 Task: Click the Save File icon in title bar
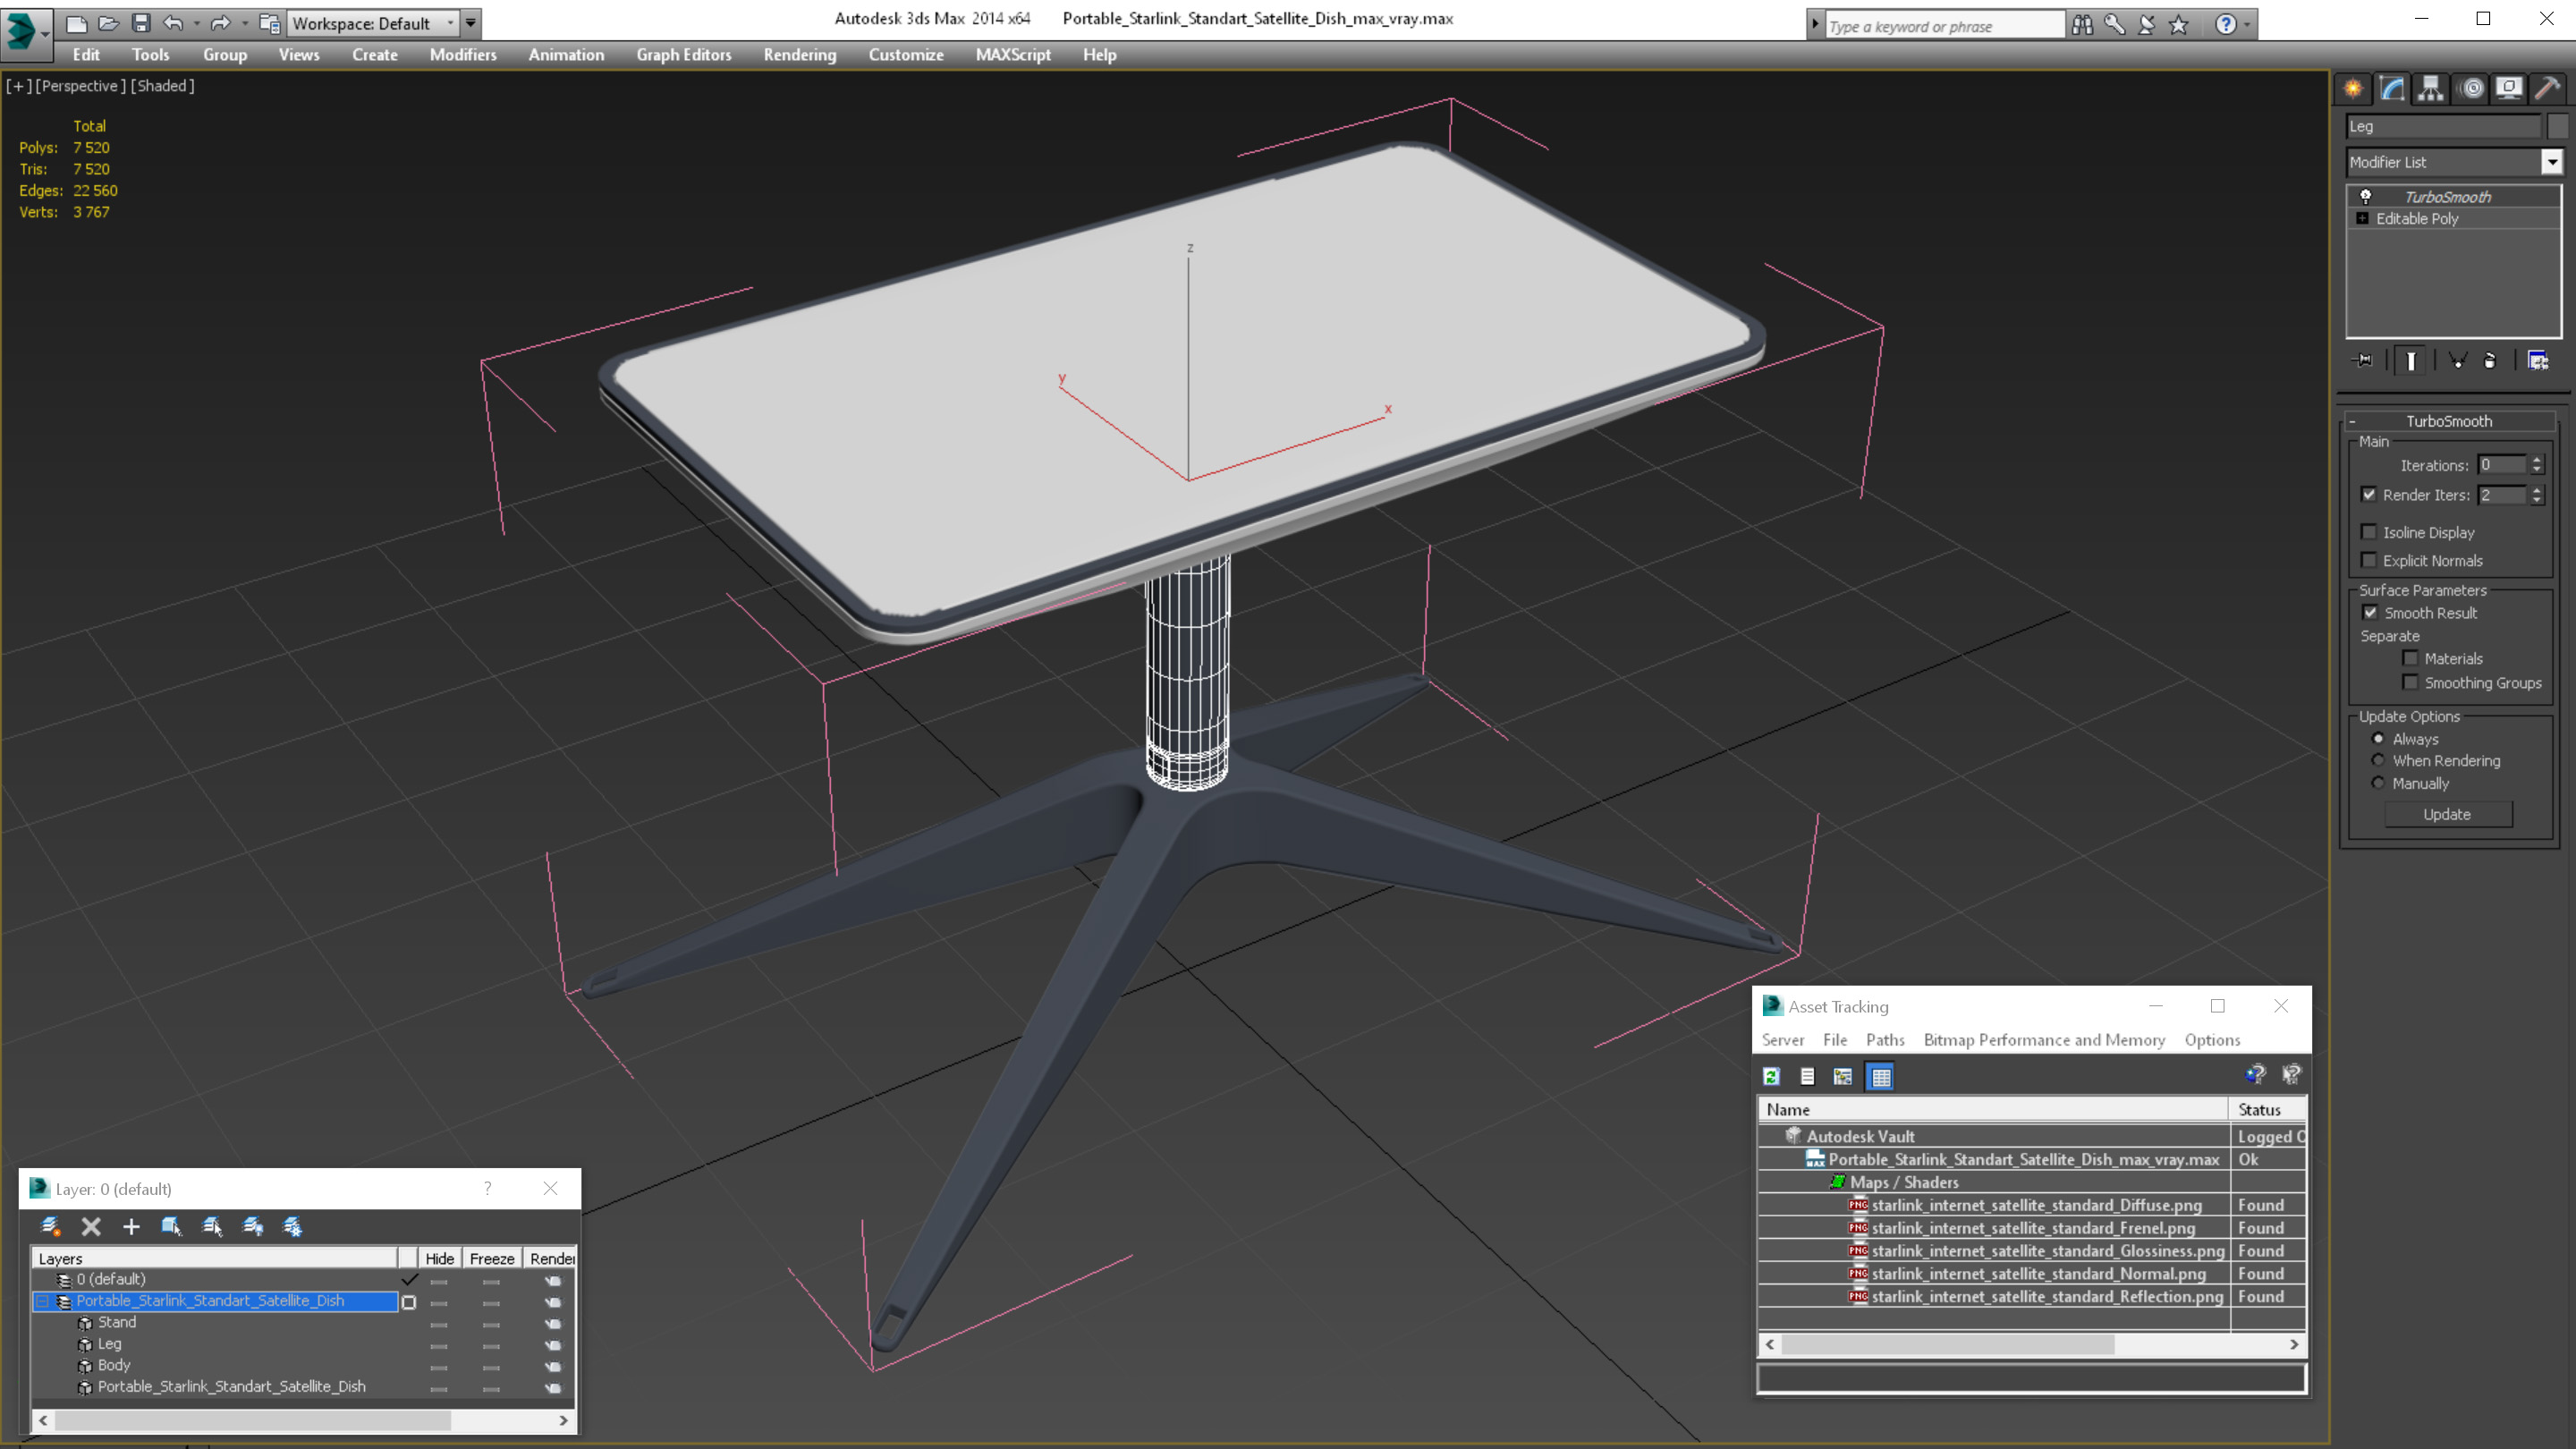coord(141,23)
